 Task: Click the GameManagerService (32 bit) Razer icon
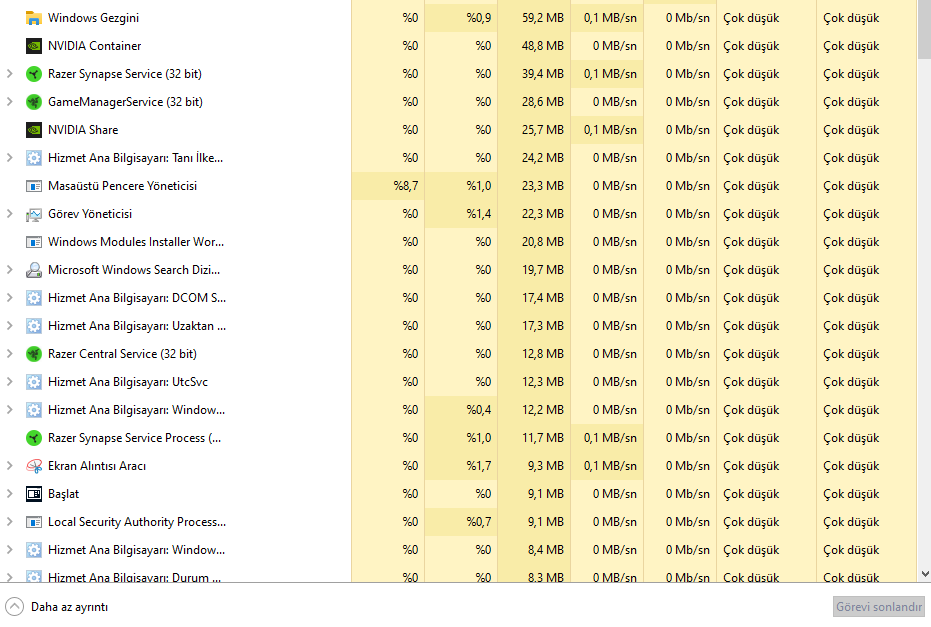click(34, 102)
